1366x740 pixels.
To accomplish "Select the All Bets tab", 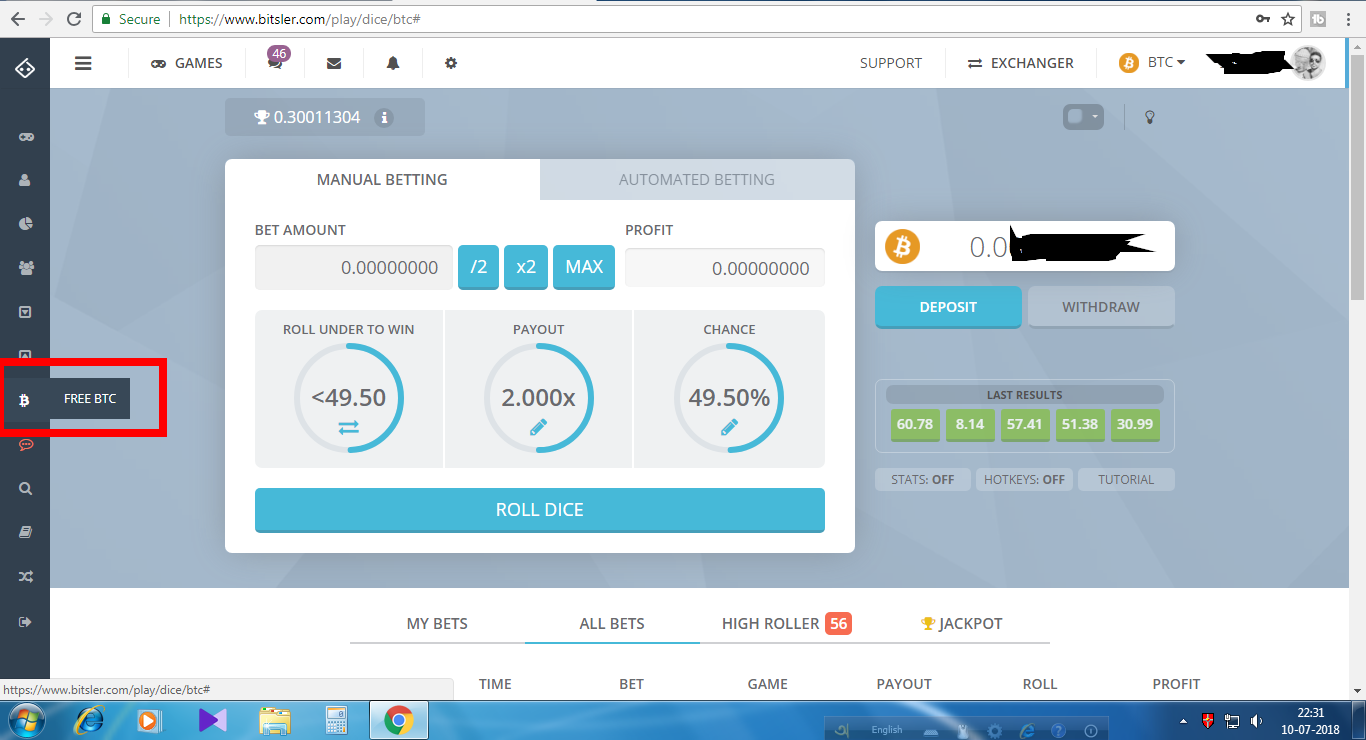I will coord(612,623).
